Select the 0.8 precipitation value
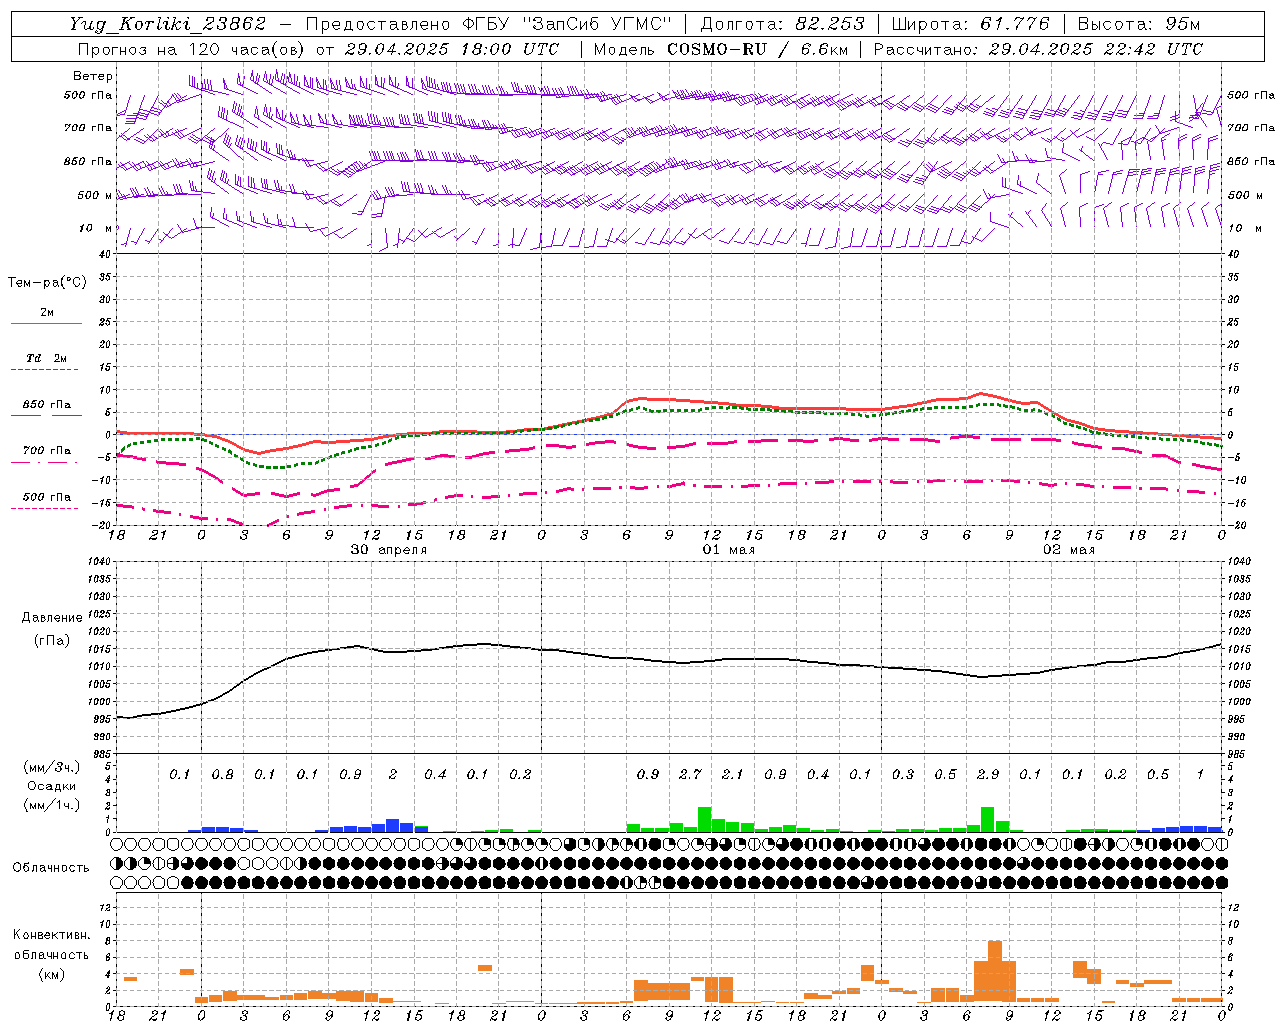The width and height of the screenshot is (1280, 1024). tap(222, 775)
